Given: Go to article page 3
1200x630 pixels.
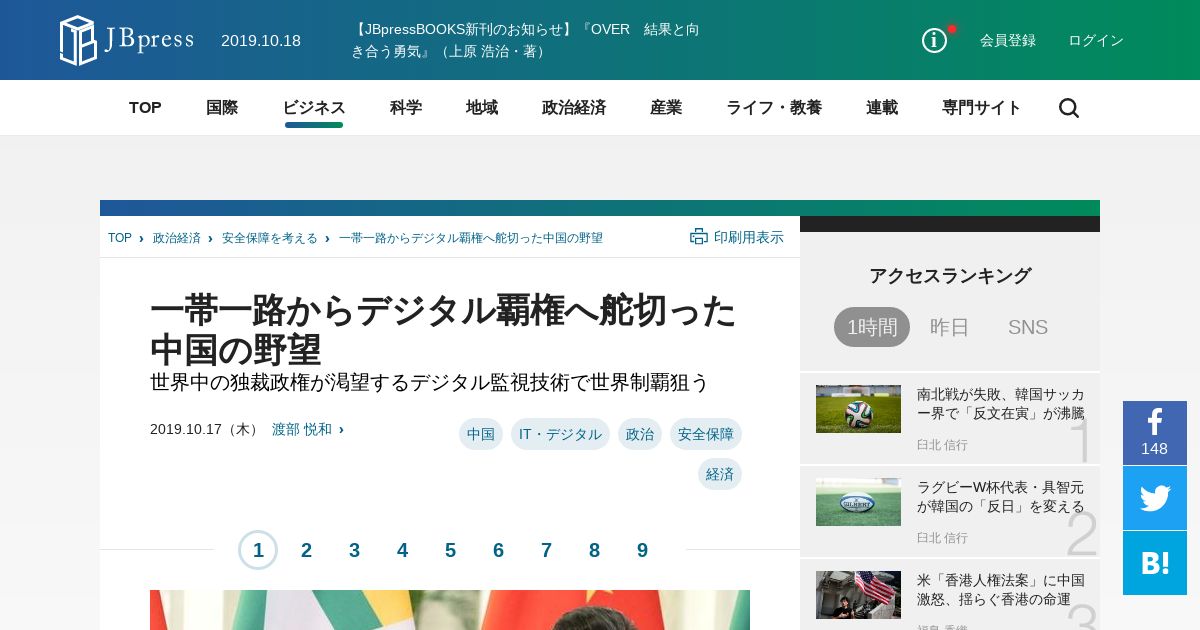Looking at the screenshot, I should pyautogui.click(x=354, y=550).
